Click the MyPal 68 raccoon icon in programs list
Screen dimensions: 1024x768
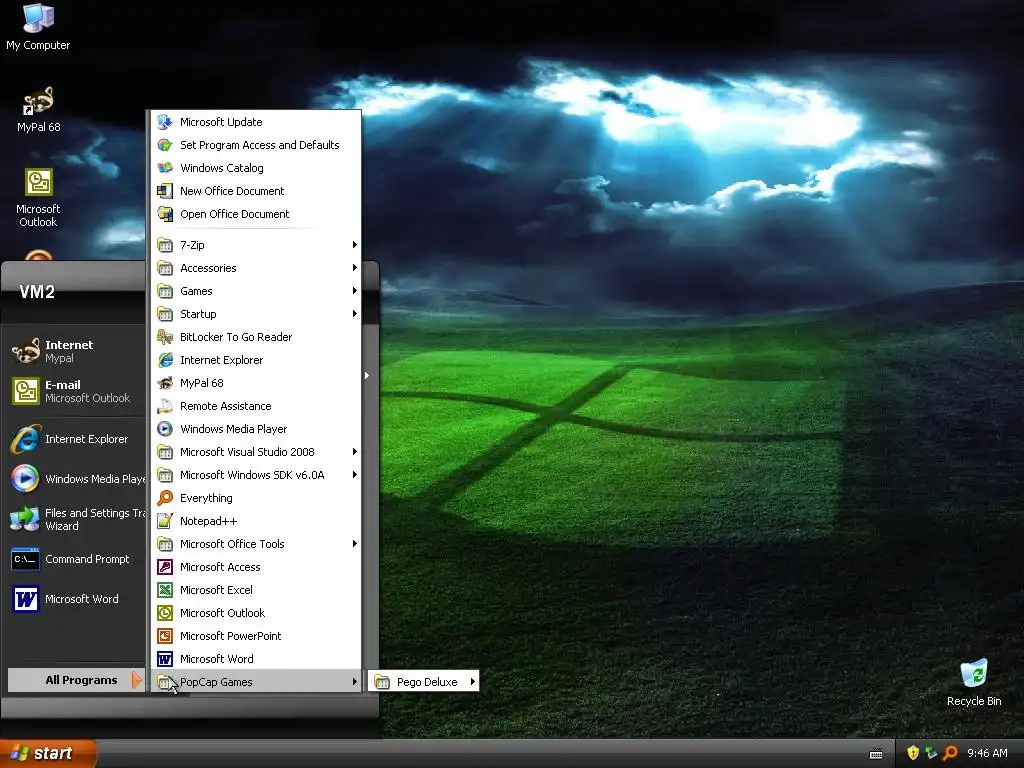pyautogui.click(x=165, y=383)
